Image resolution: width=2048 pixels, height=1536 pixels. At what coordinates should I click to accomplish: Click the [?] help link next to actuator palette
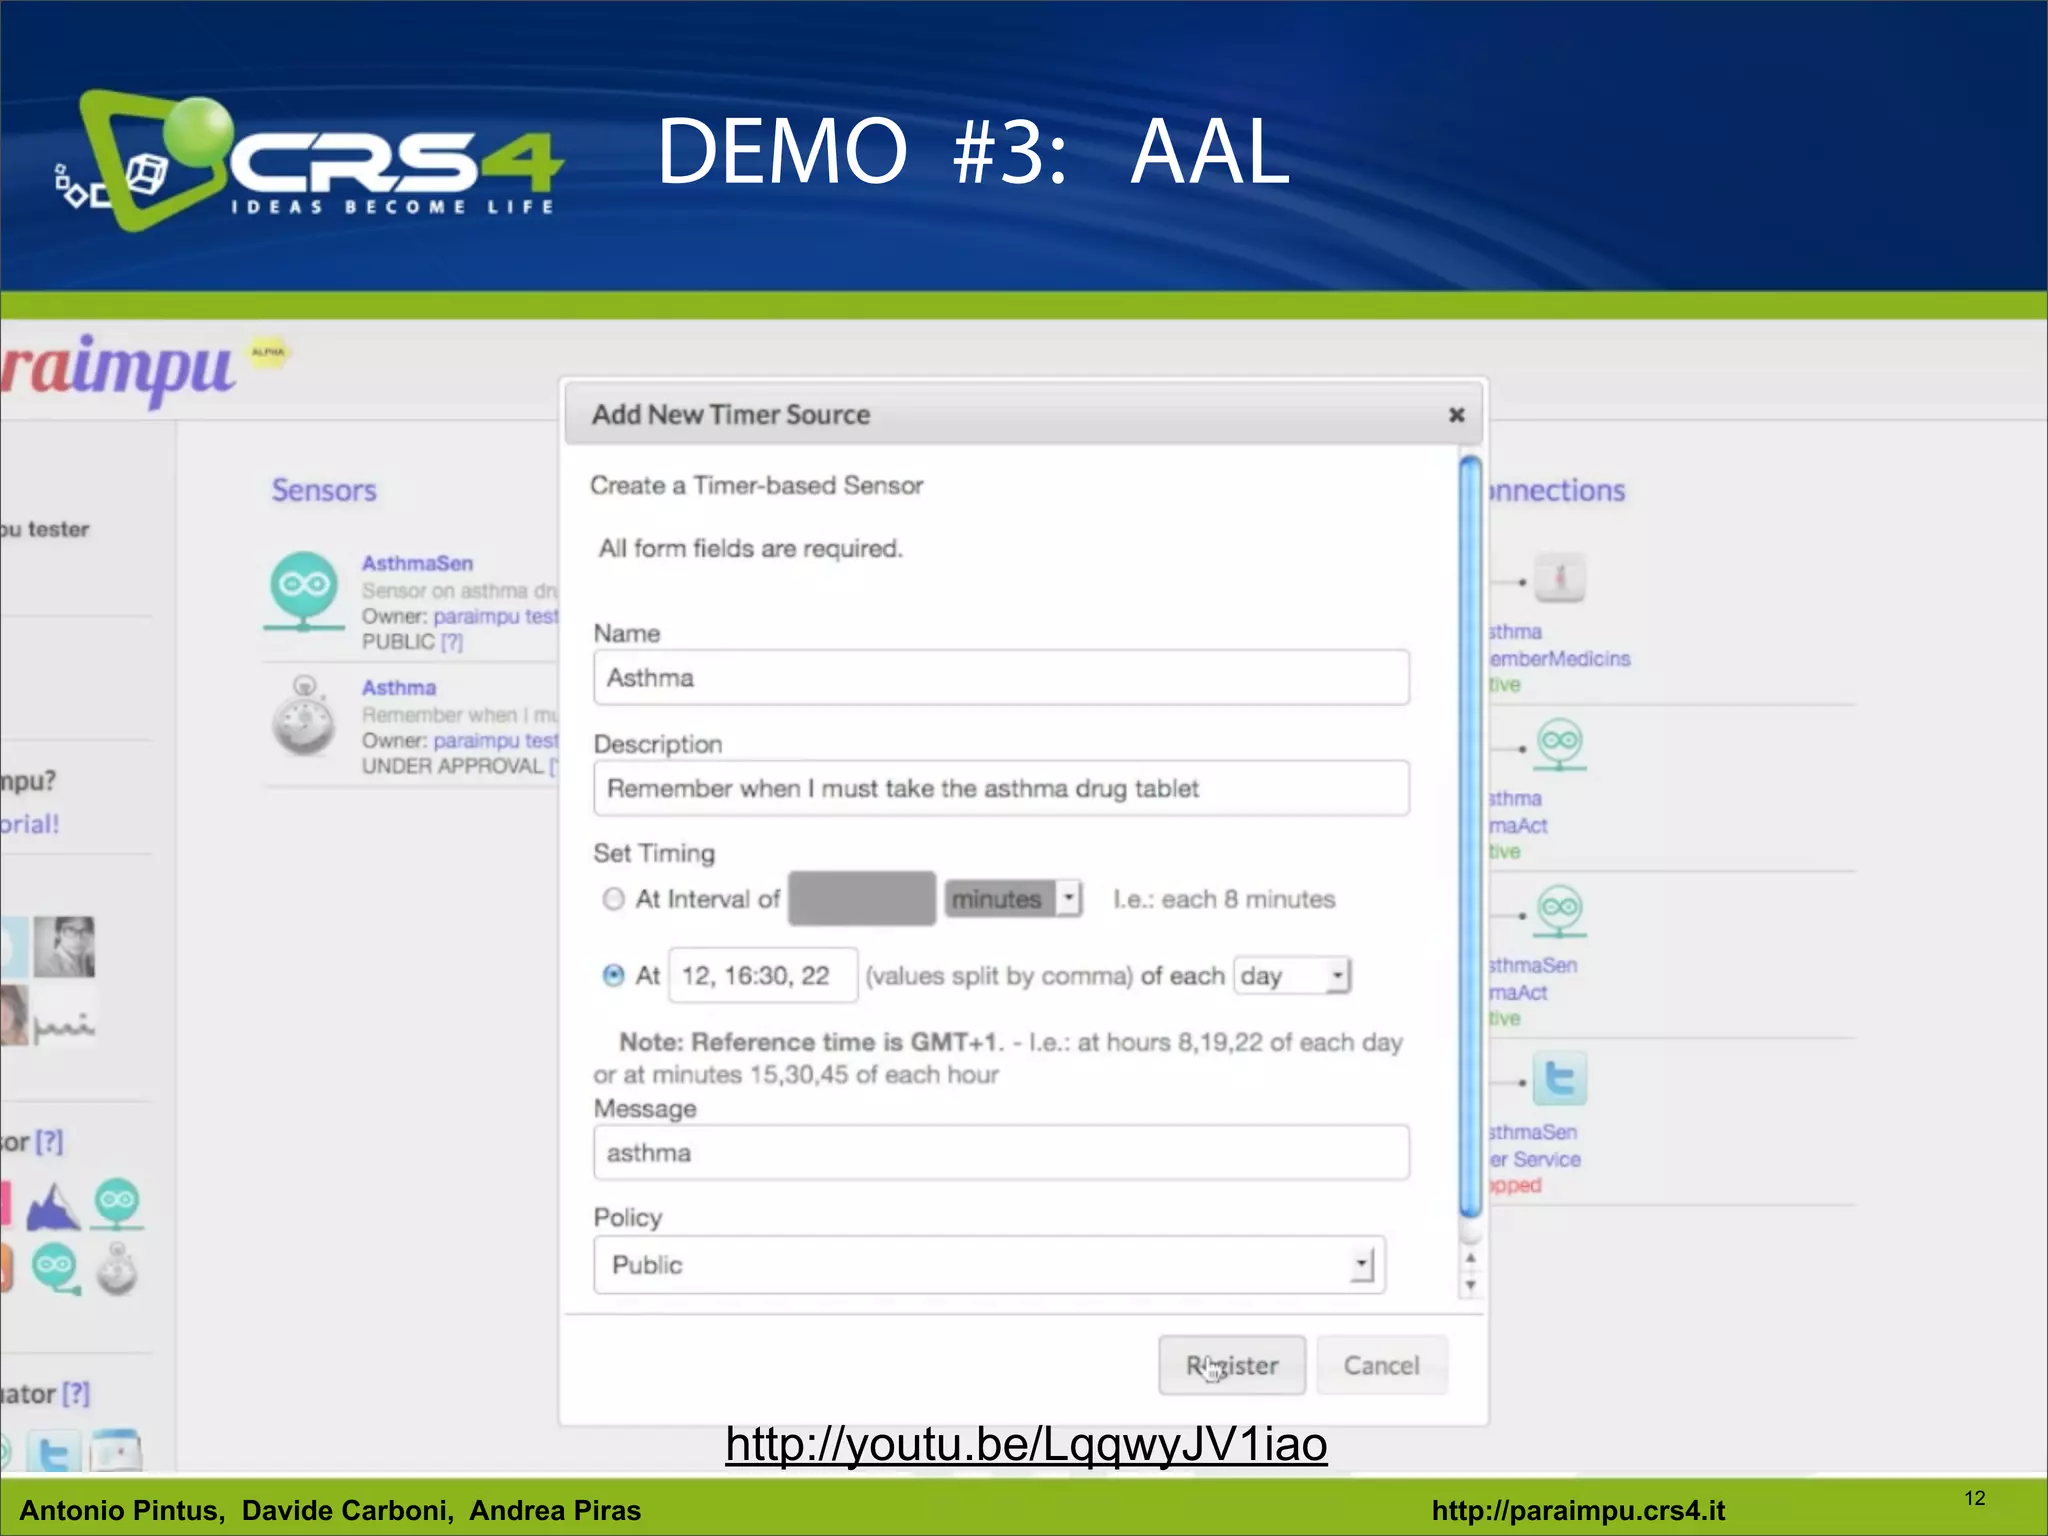coord(75,1393)
